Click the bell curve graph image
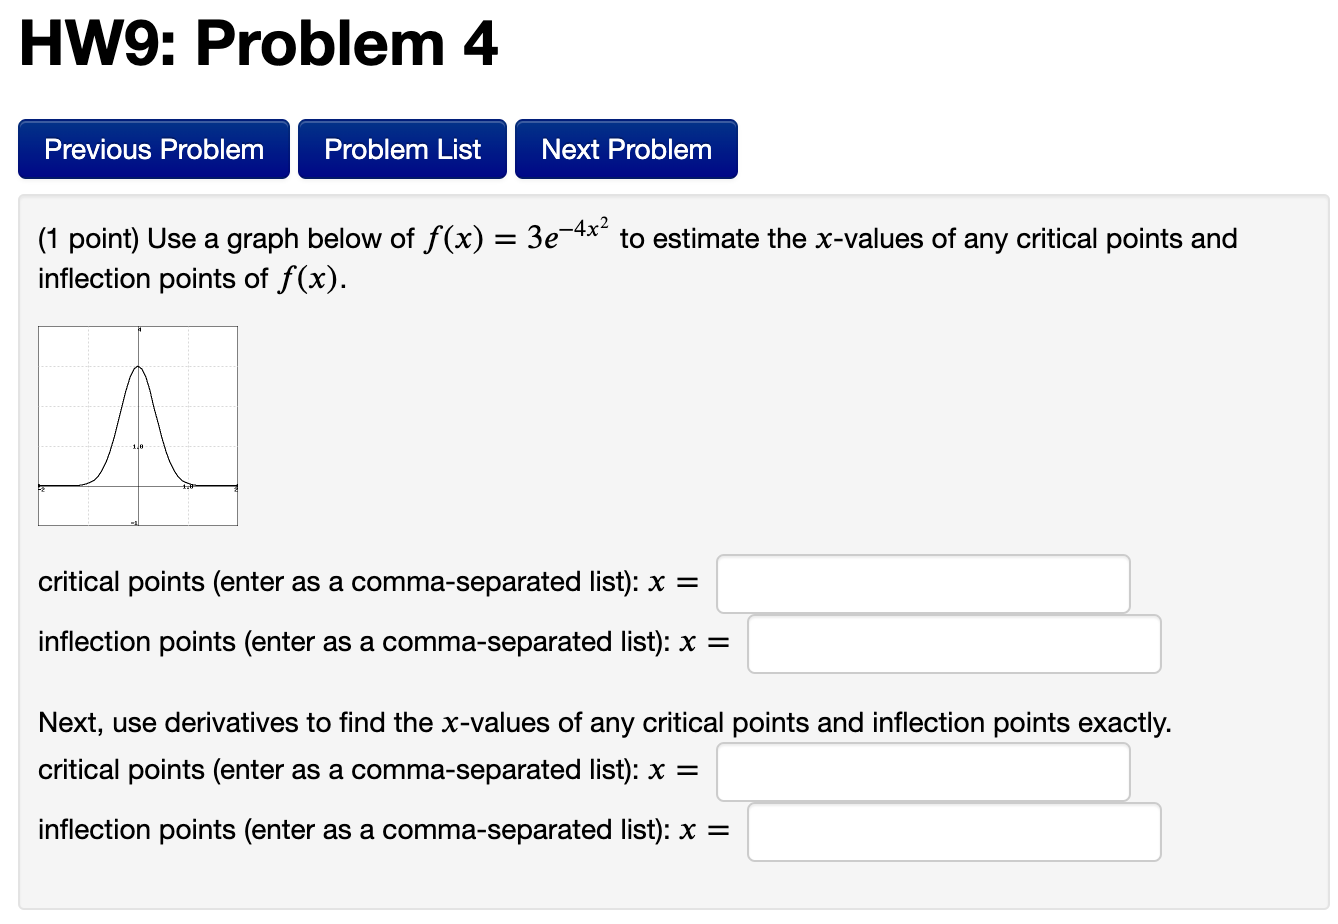 tap(137, 425)
